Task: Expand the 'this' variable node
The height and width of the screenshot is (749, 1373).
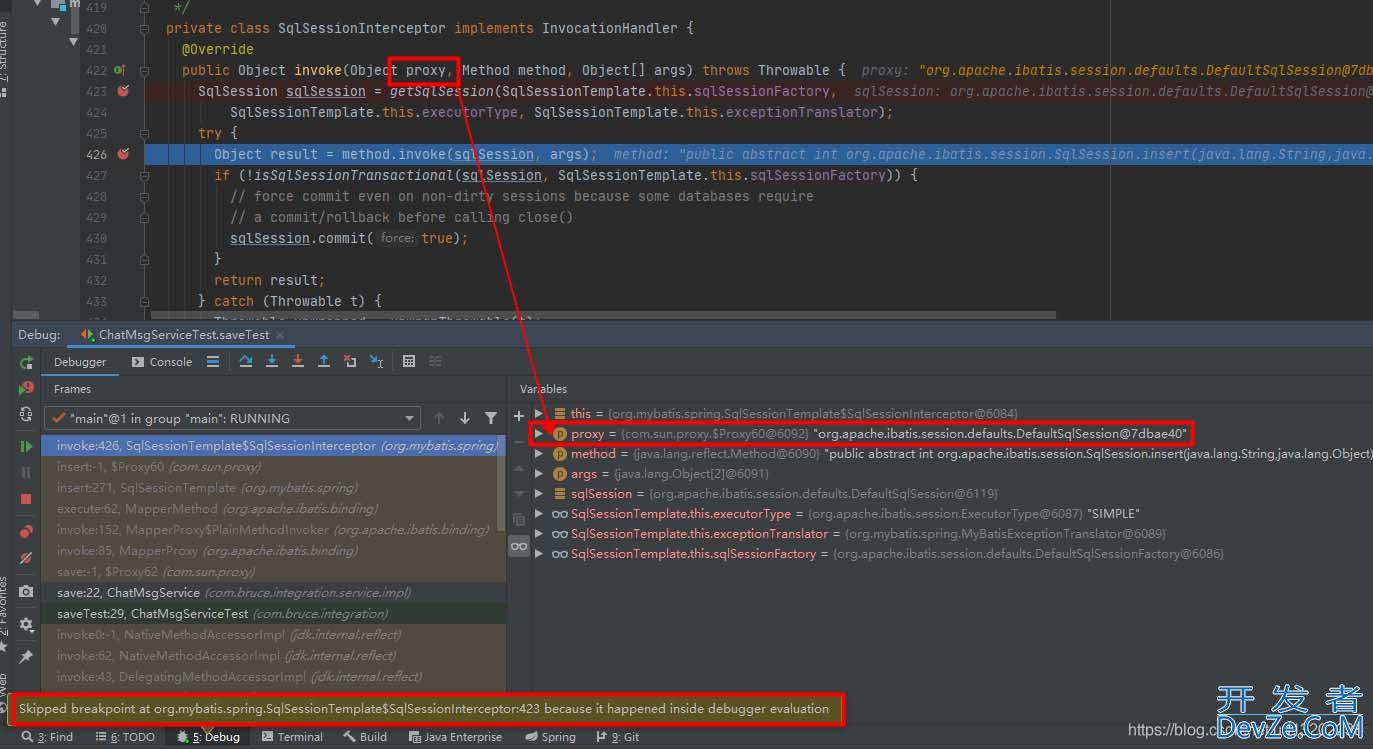Action: click(539, 413)
